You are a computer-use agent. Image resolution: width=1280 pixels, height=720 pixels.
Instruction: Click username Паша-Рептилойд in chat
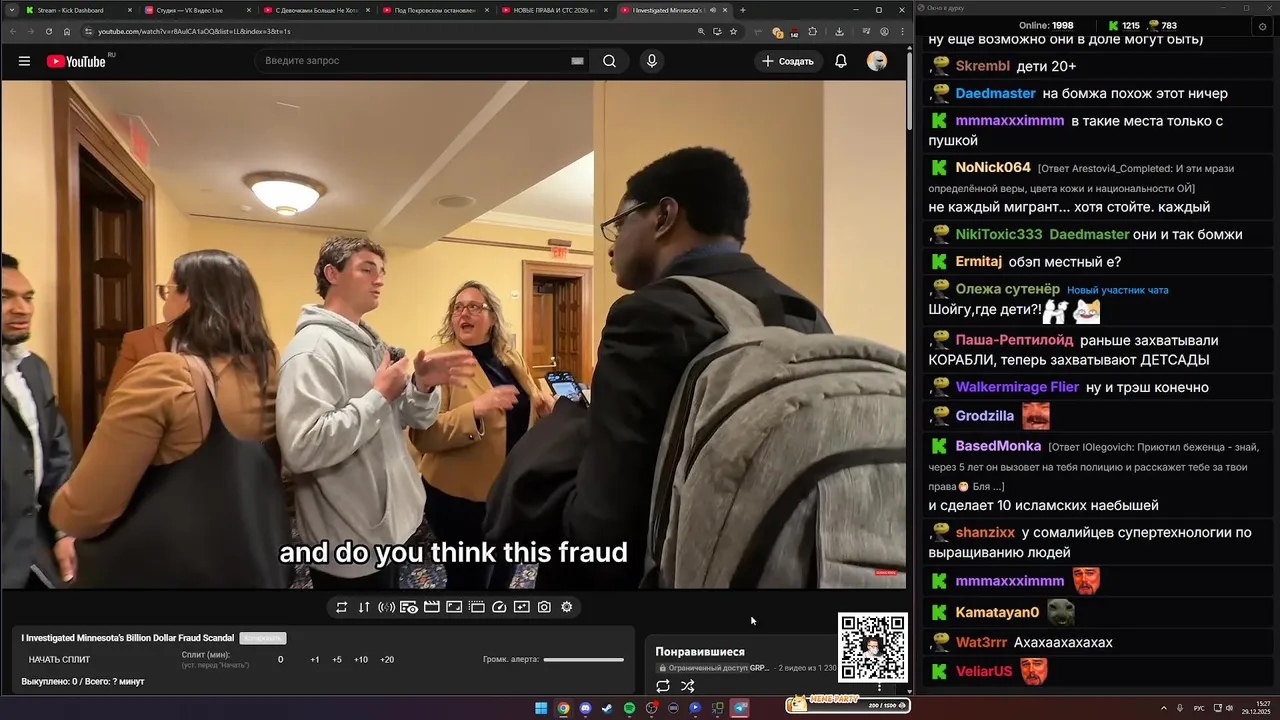[x=1014, y=340]
